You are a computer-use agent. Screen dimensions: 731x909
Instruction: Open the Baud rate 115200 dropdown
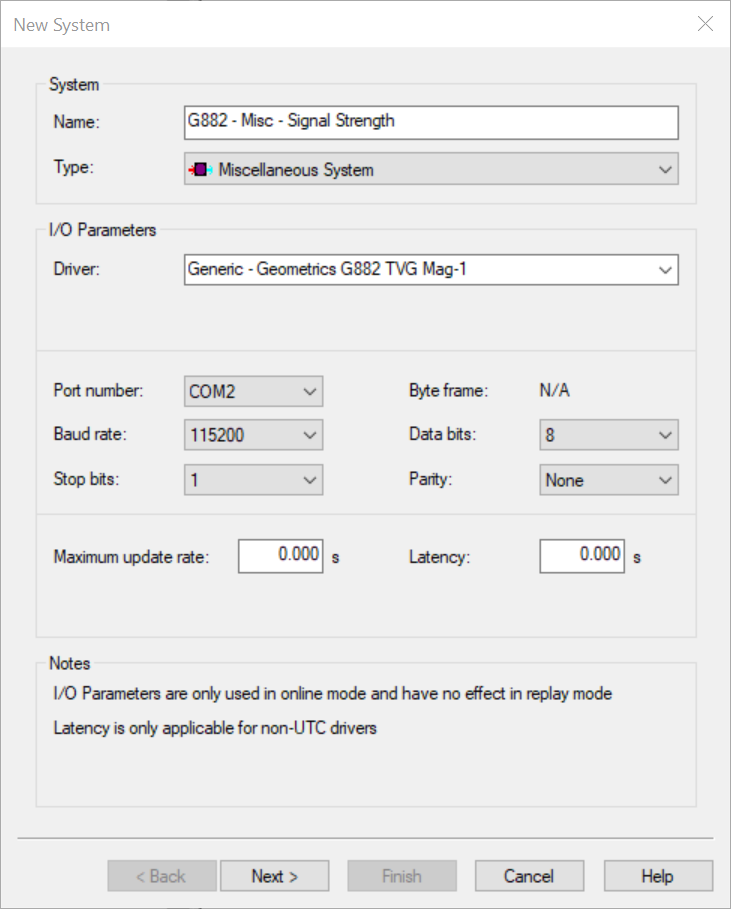[254, 435]
